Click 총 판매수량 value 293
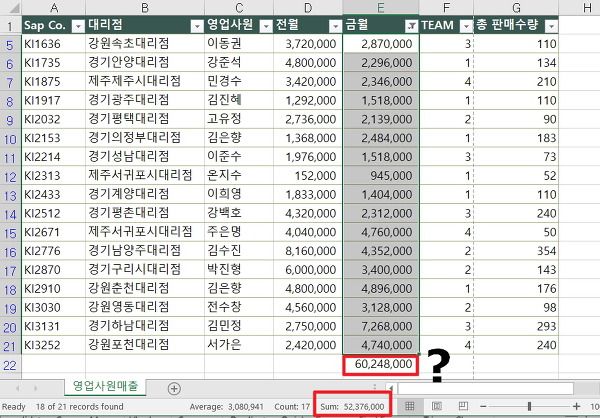600x418 pixels. (516, 326)
